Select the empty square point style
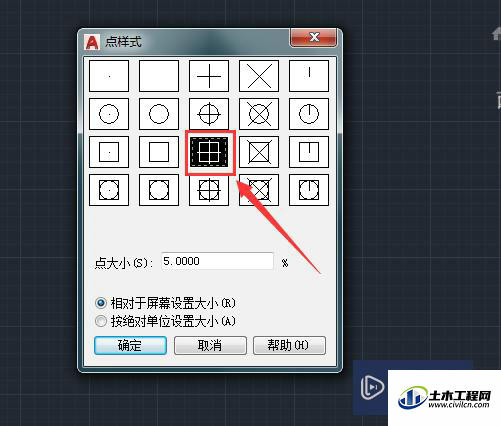Image resolution: width=501 pixels, height=426 pixels. pyautogui.click(x=159, y=152)
